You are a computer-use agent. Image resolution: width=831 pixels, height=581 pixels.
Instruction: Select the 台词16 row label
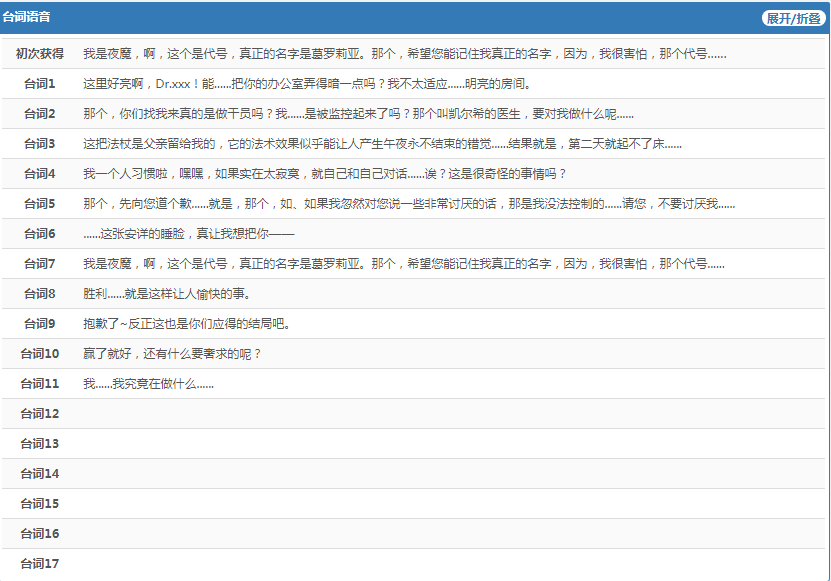(40, 534)
